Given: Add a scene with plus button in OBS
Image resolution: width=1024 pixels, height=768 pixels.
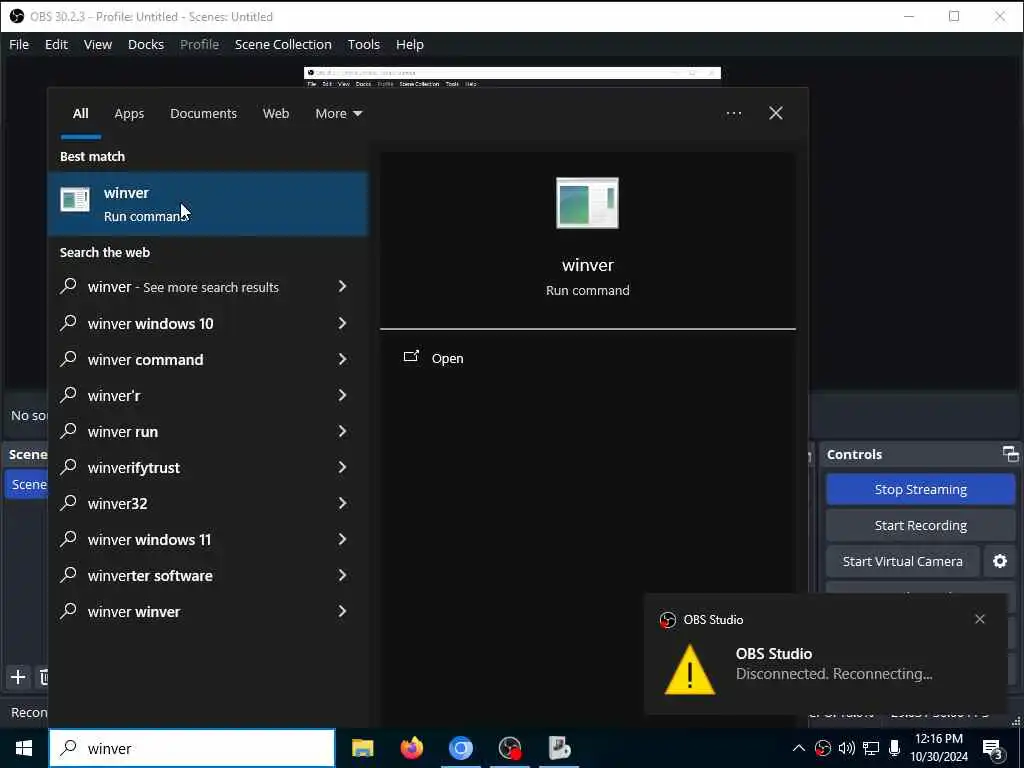Looking at the screenshot, I should click(18, 677).
